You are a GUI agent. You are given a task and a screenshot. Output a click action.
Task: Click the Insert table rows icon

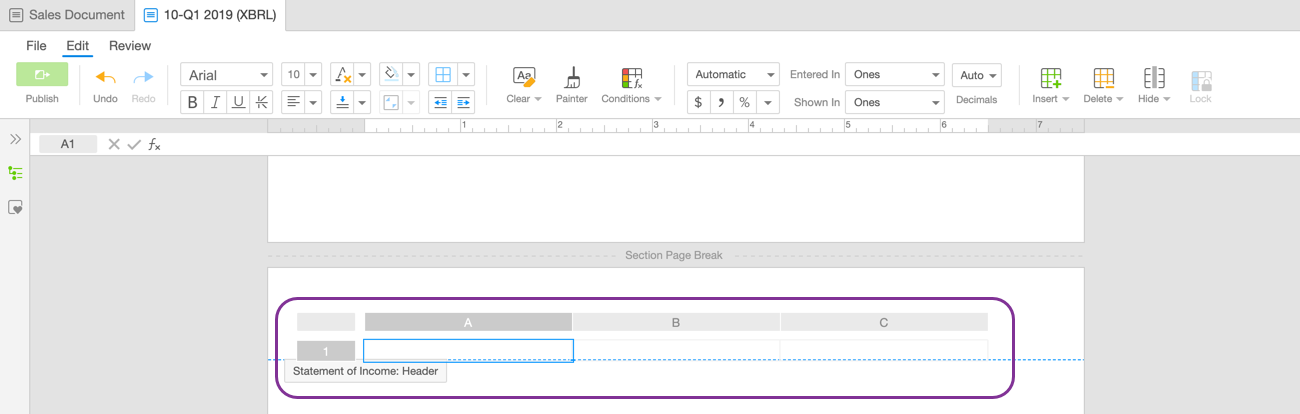coord(1050,77)
